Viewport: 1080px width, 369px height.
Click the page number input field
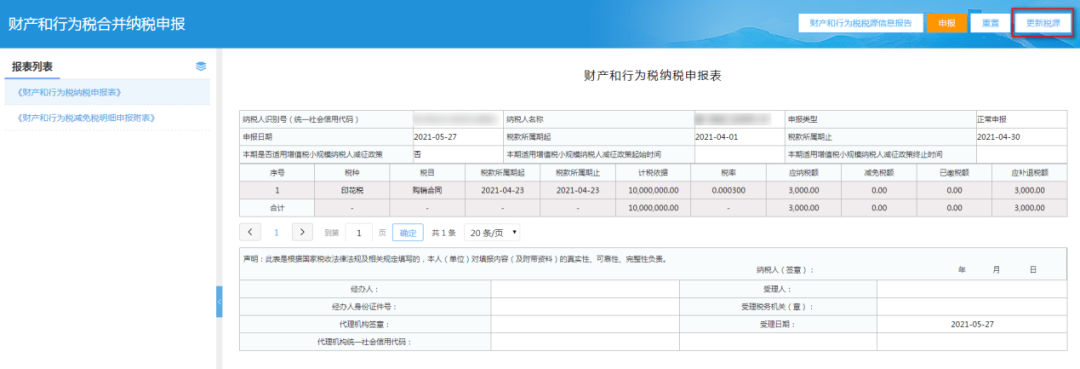(x=359, y=233)
